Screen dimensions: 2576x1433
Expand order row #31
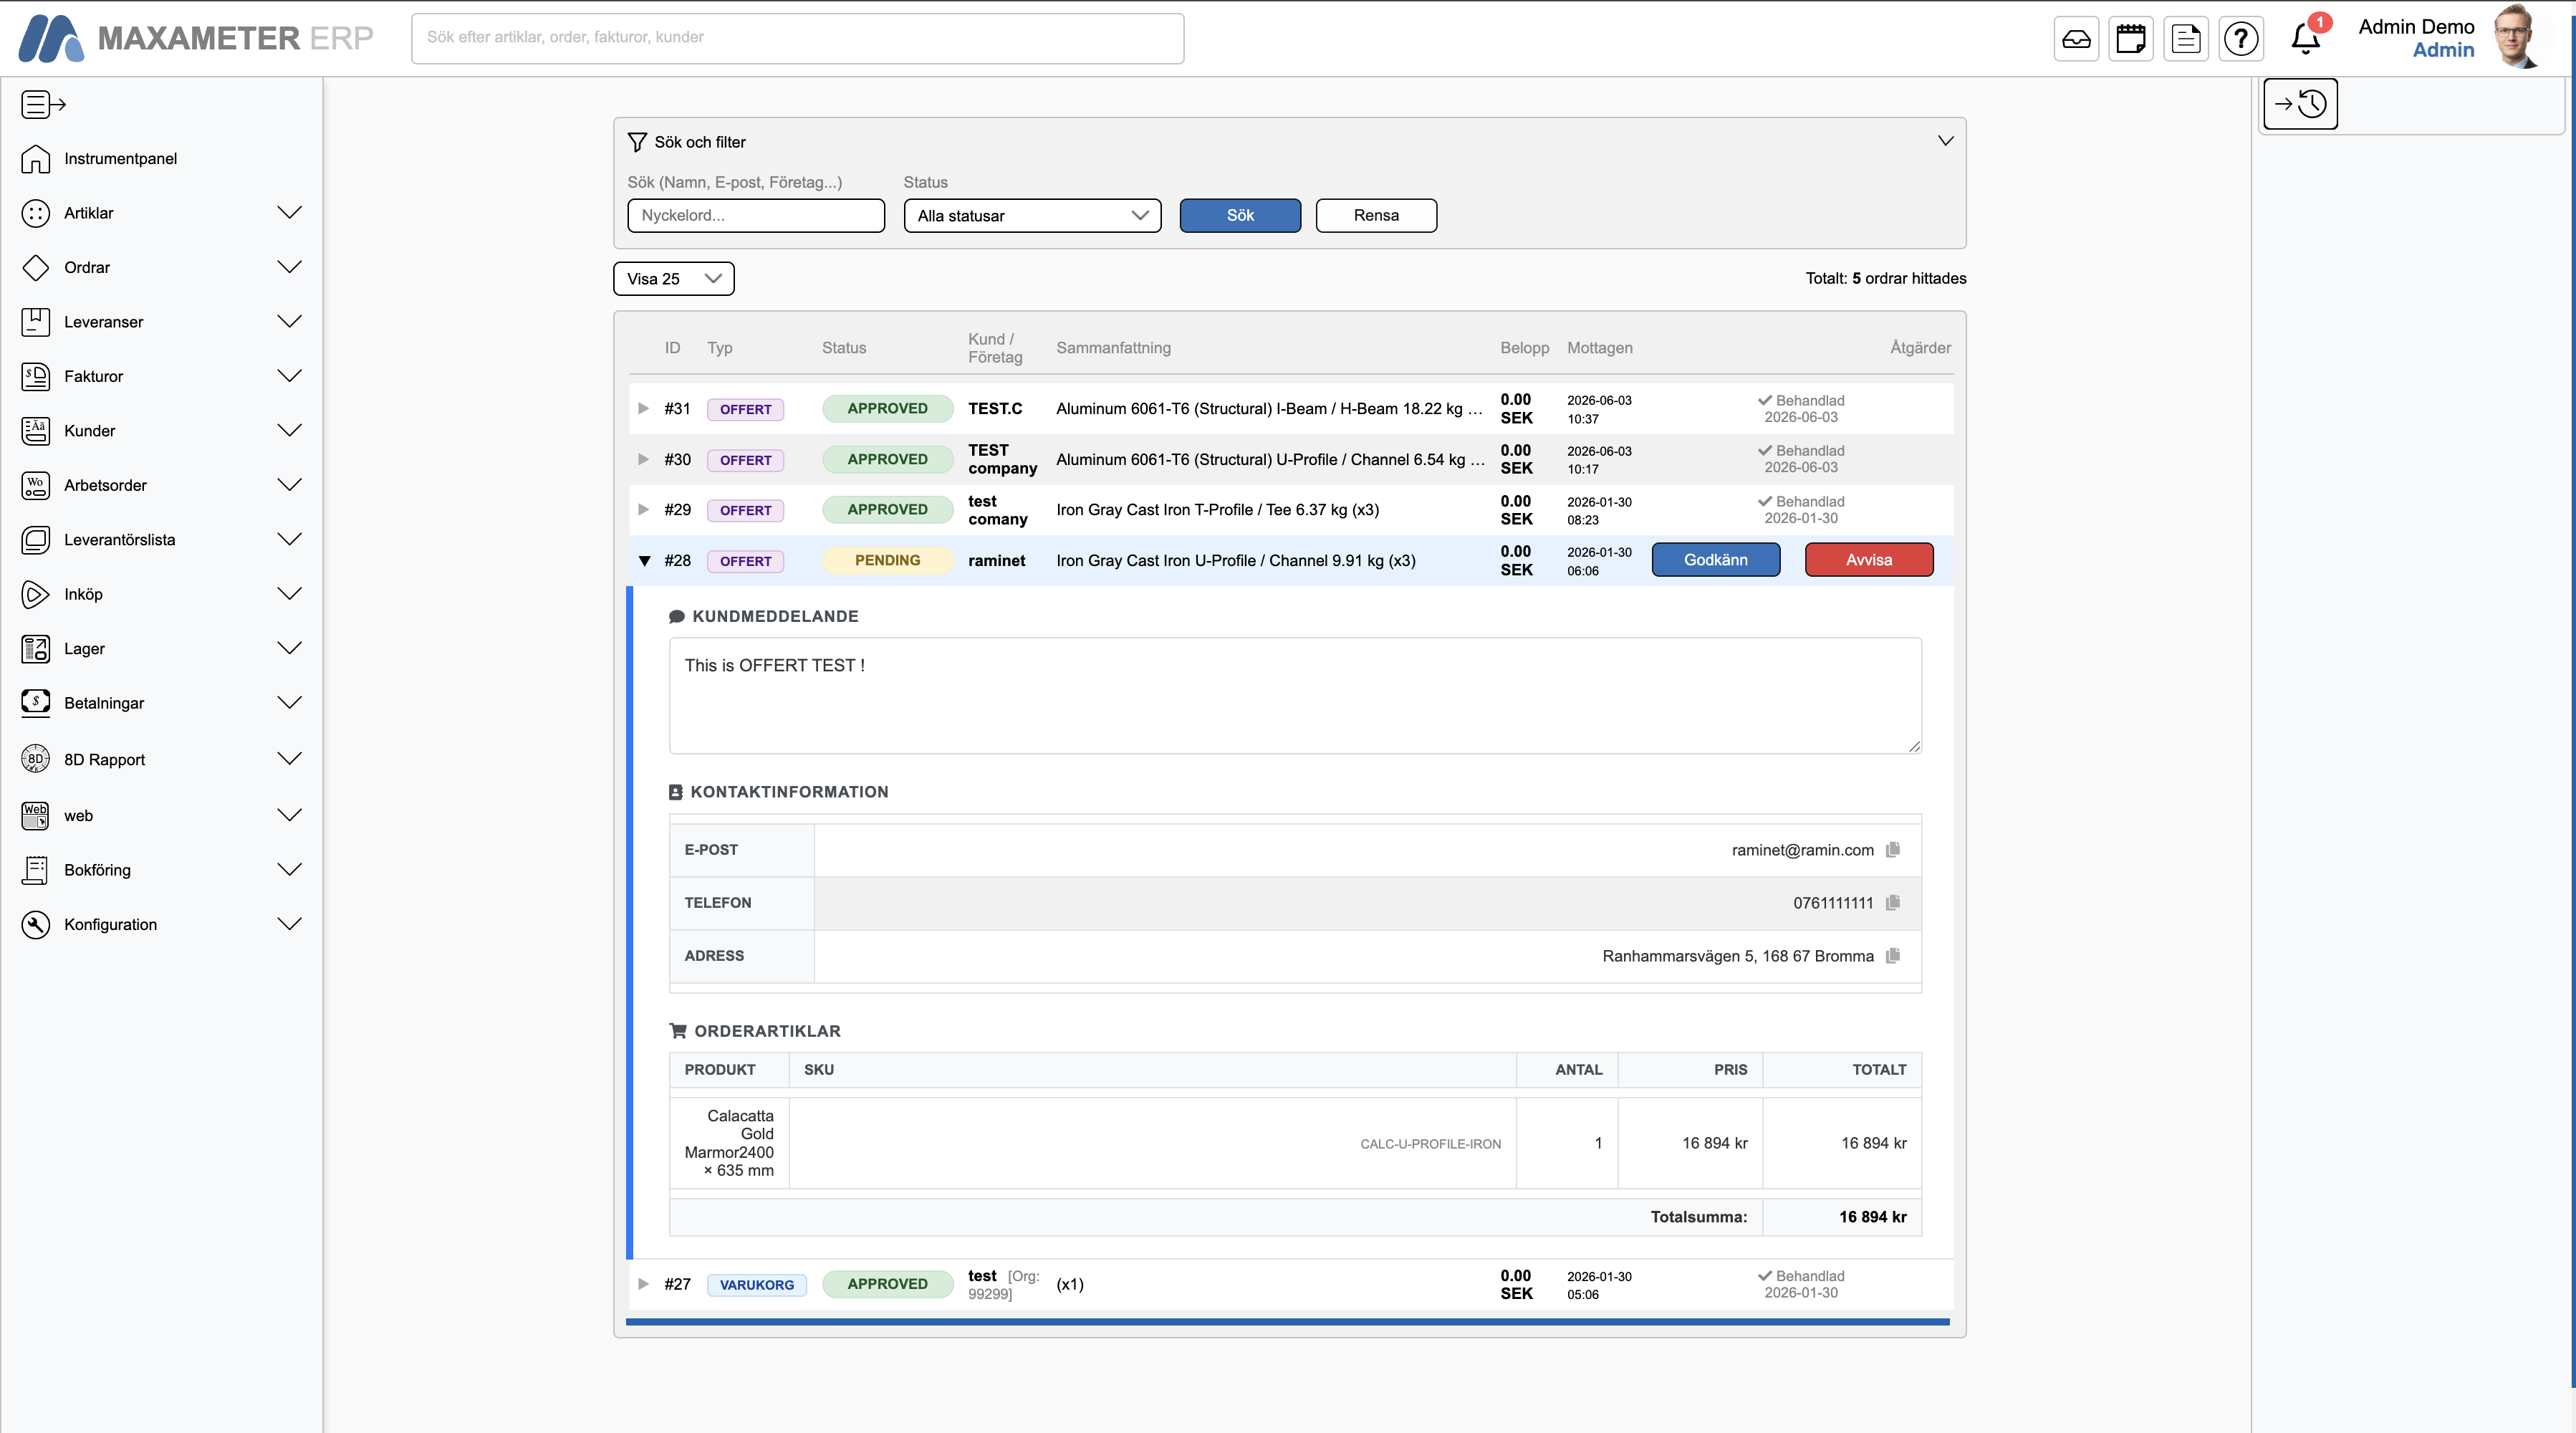(643, 409)
